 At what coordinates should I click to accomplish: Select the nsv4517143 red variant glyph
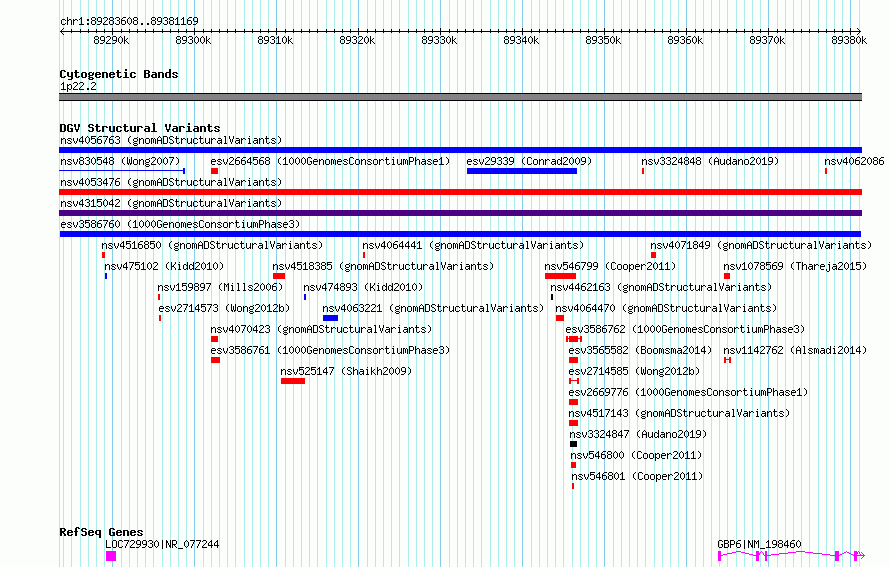(573, 423)
